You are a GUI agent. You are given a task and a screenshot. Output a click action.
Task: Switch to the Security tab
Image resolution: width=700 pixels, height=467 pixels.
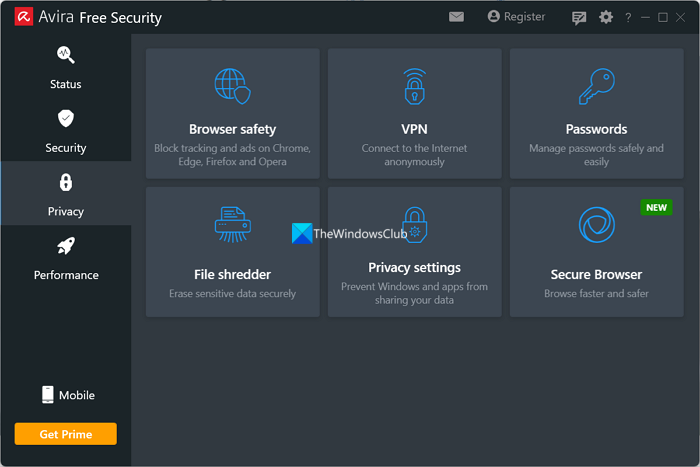66,131
